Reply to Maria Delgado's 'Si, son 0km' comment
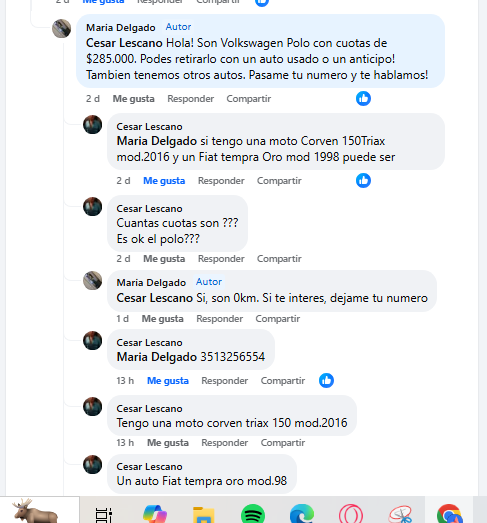Viewport: 487px width, 523px height. tap(219, 319)
